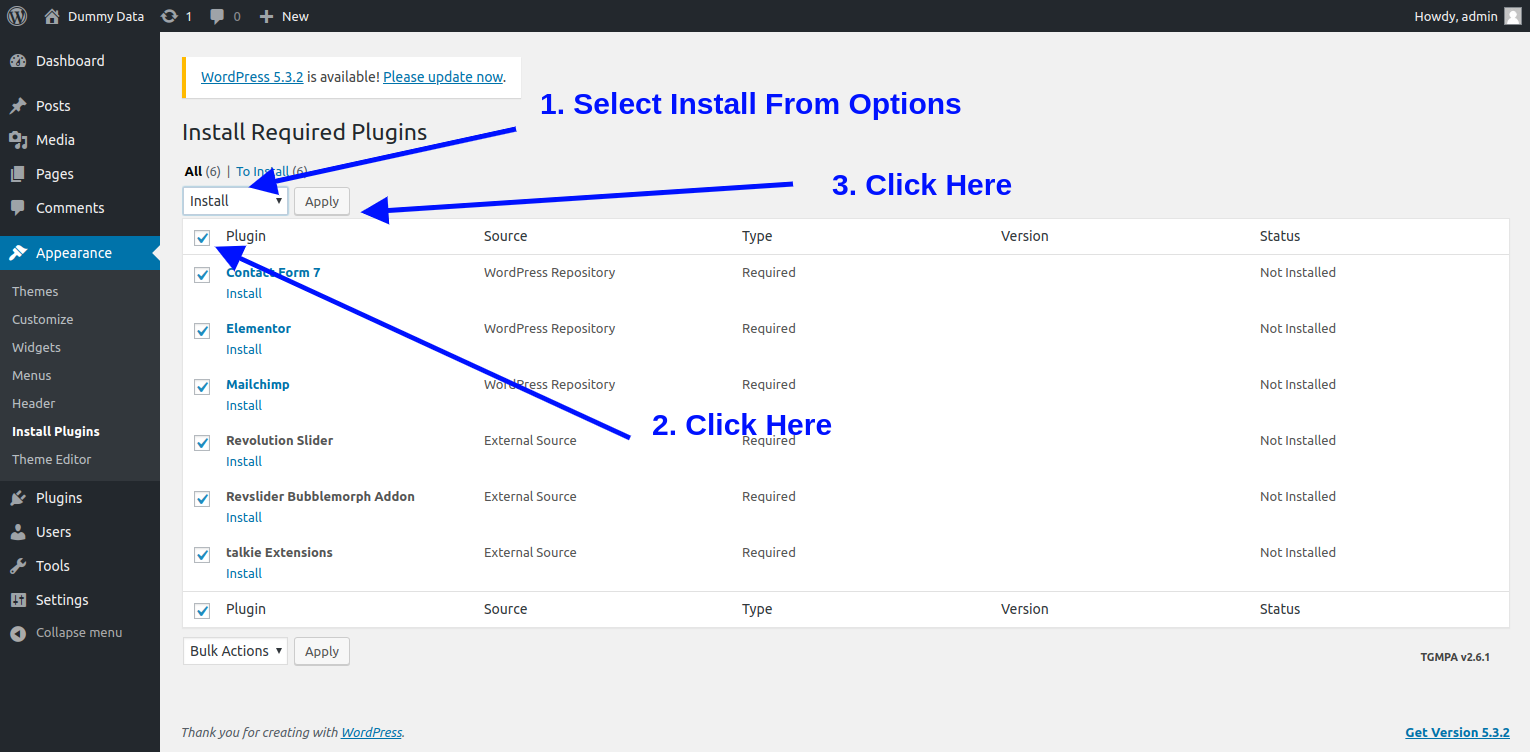Click Get Version 5.3.2 link
This screenshot has width=1530, height=752.
1457,733
